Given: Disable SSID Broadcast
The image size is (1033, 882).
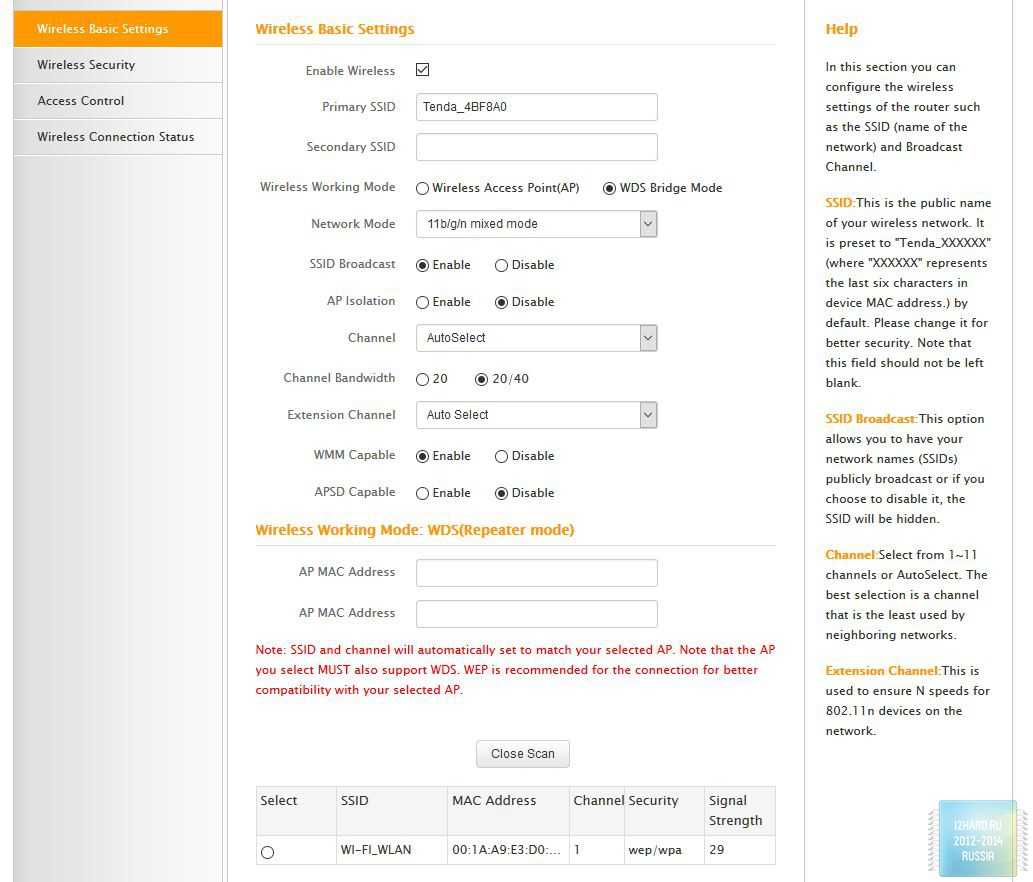Looking at the screenshot, I should point(501,265).
